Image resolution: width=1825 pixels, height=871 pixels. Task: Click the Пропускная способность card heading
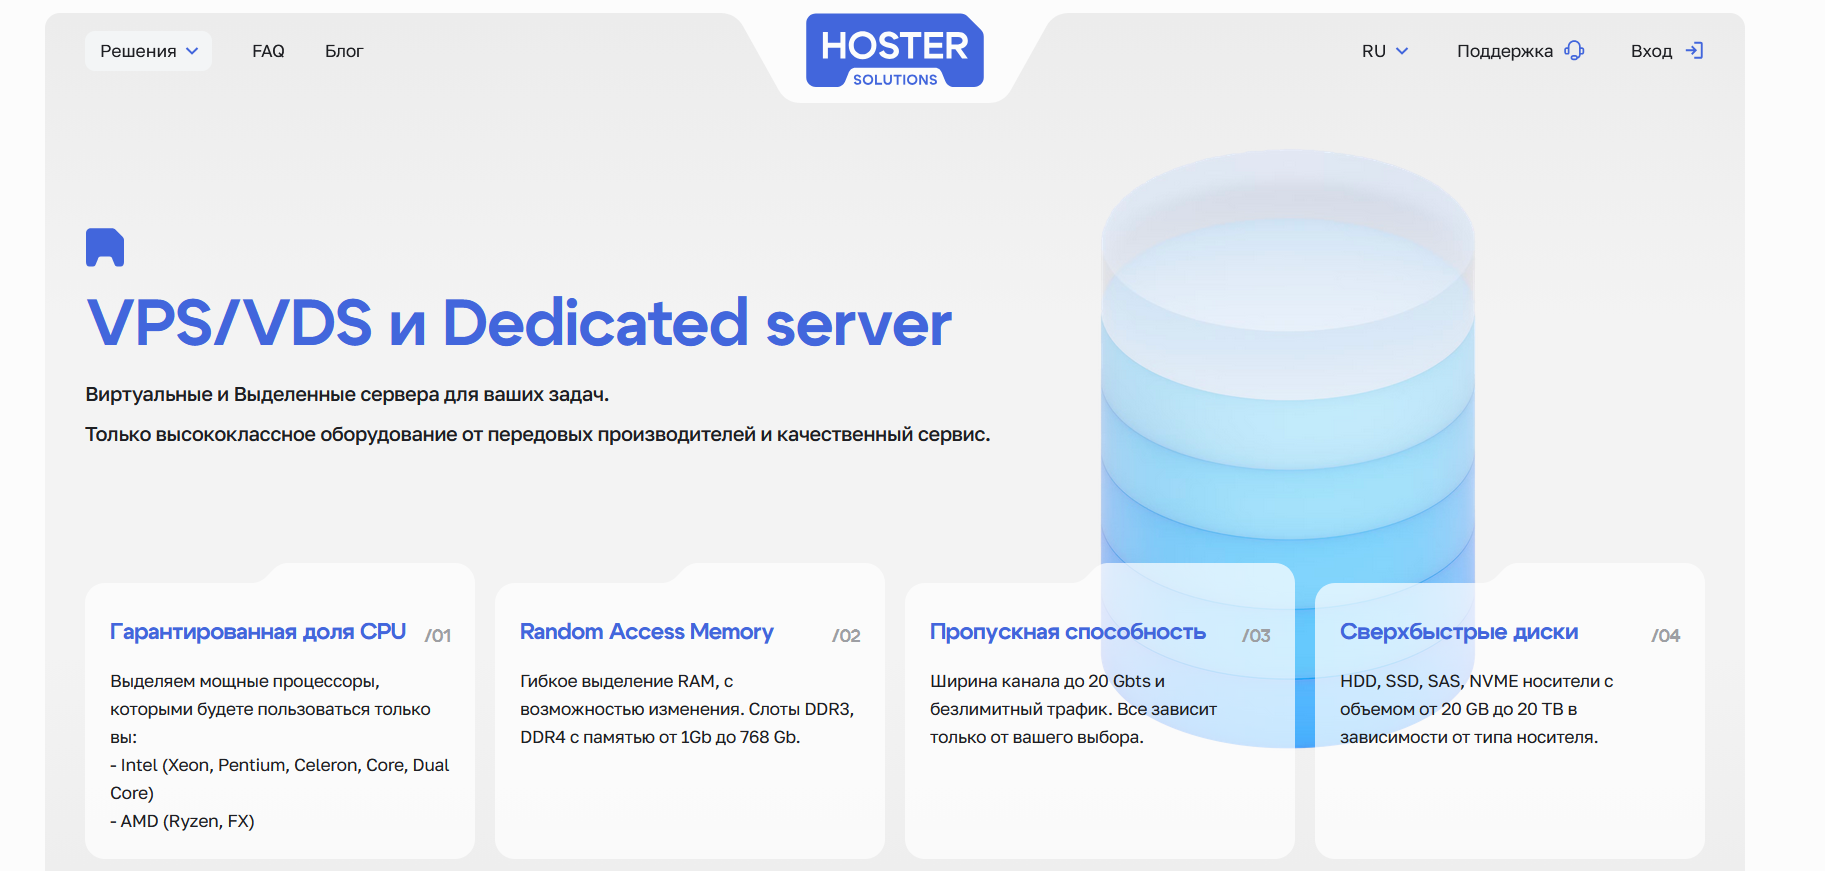tap(1067, 632)
